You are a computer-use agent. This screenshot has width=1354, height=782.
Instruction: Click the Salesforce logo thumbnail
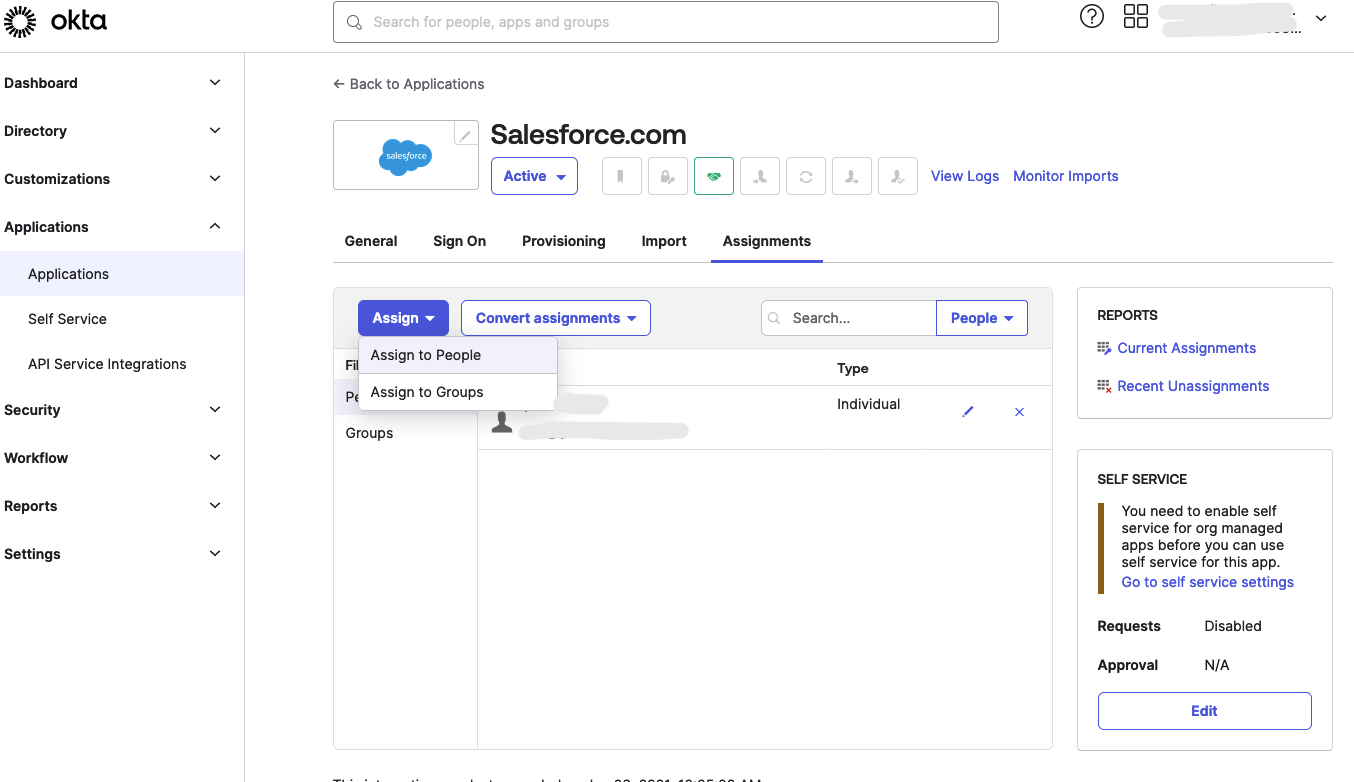(x=406, y=155)
